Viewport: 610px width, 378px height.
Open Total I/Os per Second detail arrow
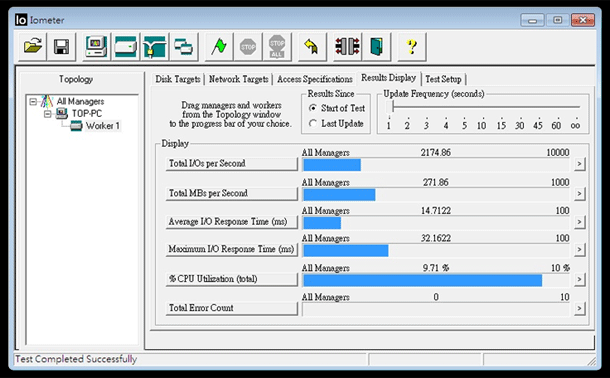[x=579, y=164]
